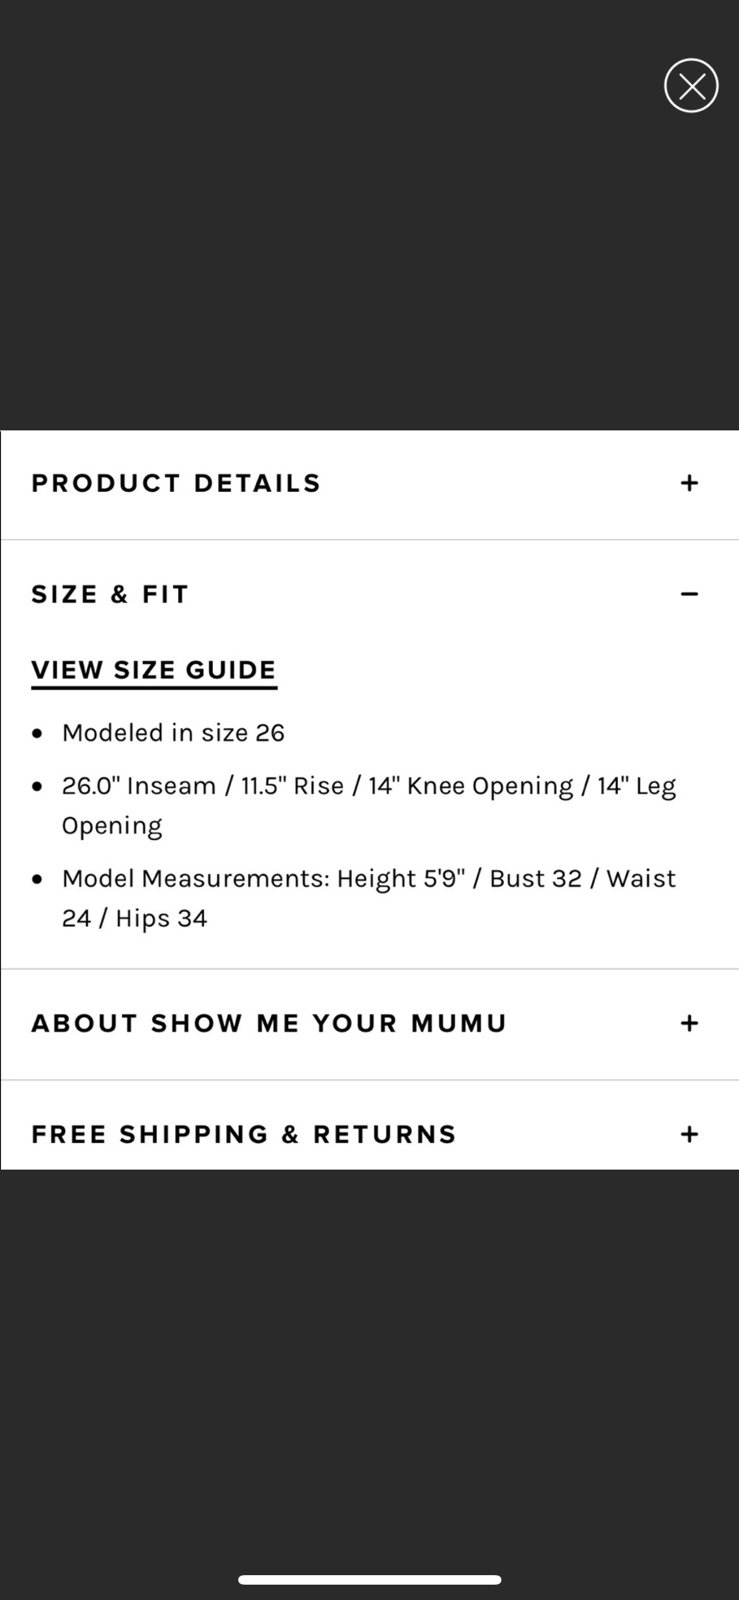Tap the 'Leg Opening' wrapped text line

click(x=112, y=826)
